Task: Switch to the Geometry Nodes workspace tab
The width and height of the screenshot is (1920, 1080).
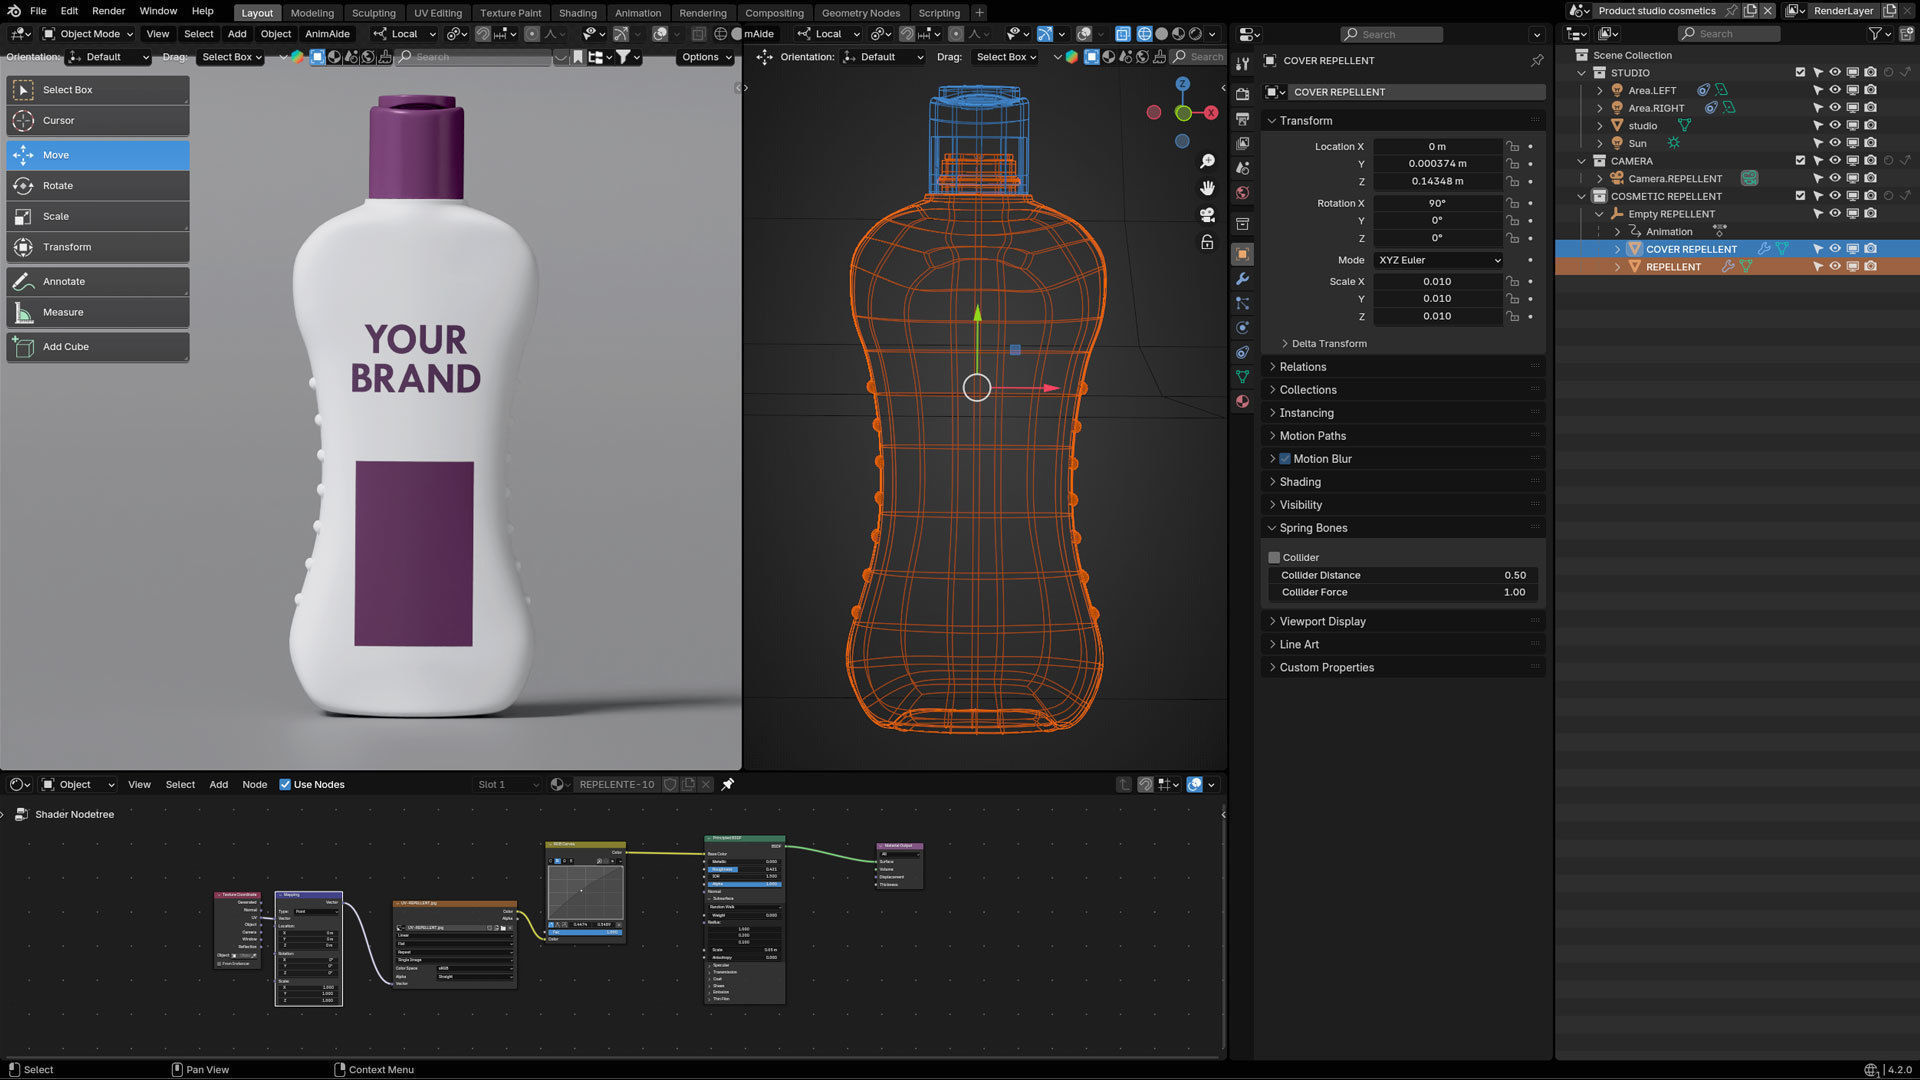Action: point(860,13)
